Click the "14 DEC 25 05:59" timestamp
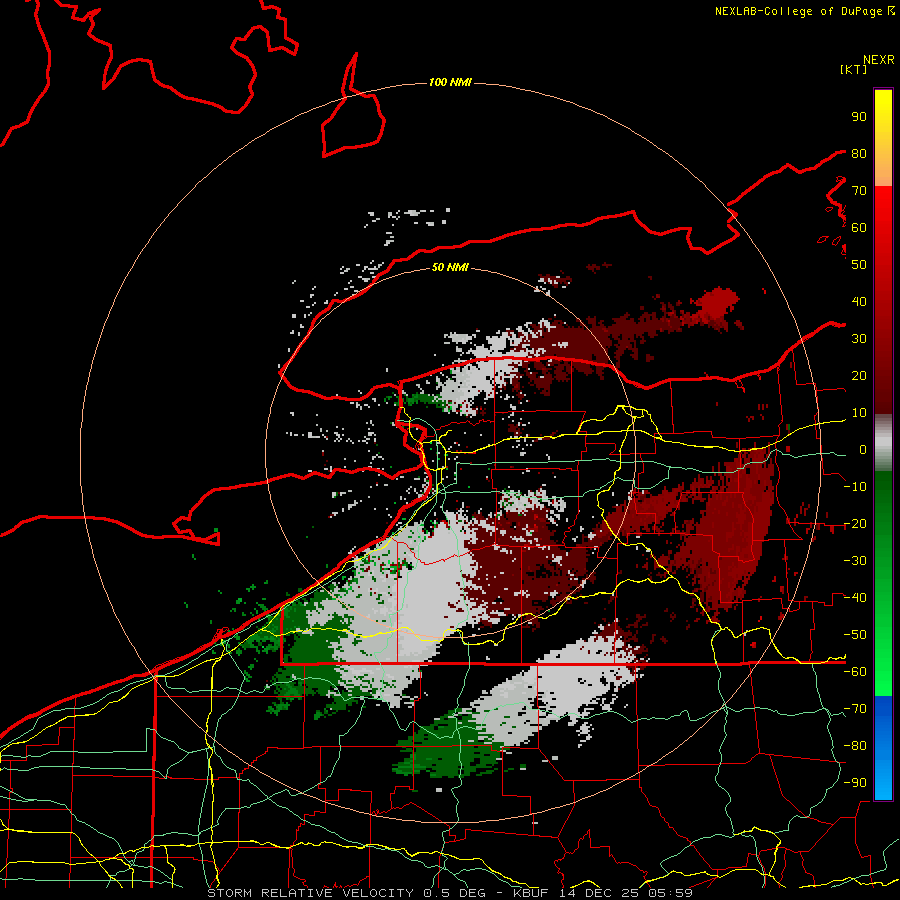Screen dimensions: 900x900 point(625,893)
